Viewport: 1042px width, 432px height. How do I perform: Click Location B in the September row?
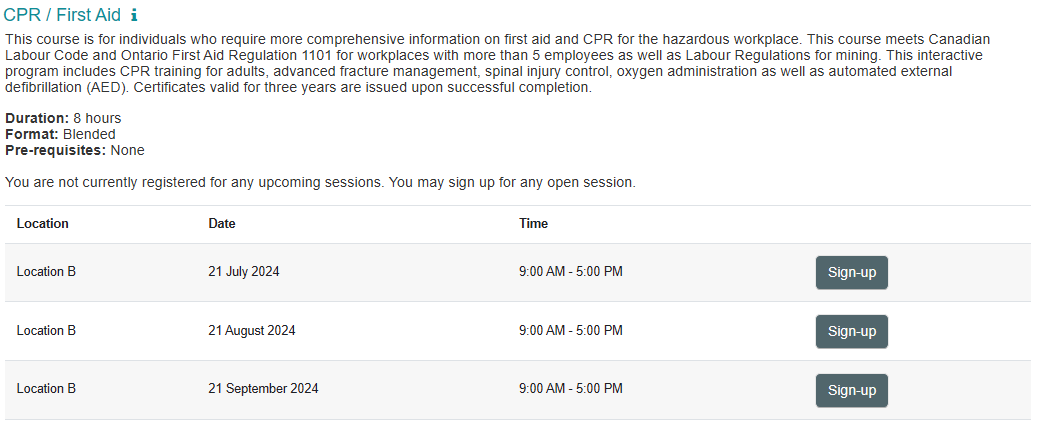(x=46, y=389)
